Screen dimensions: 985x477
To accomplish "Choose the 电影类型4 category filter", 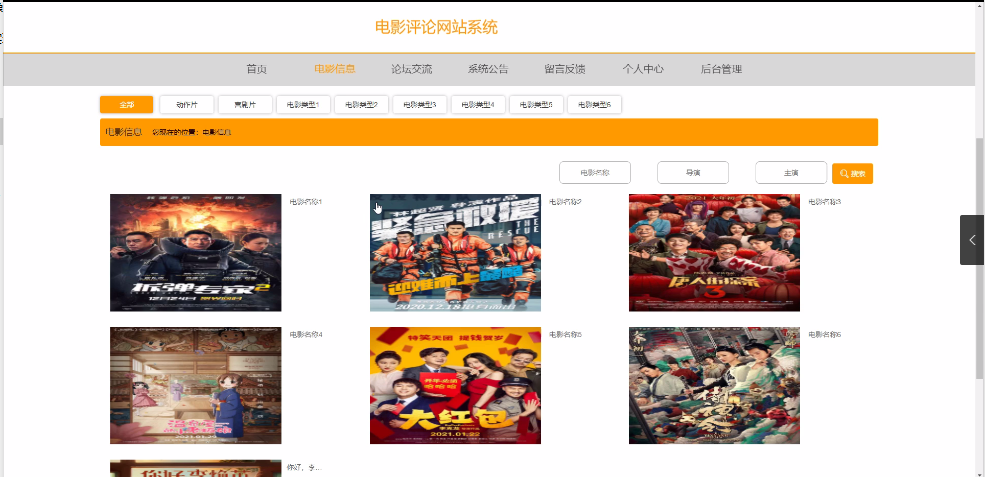I will pyautogui.click(x=478, y=104).
